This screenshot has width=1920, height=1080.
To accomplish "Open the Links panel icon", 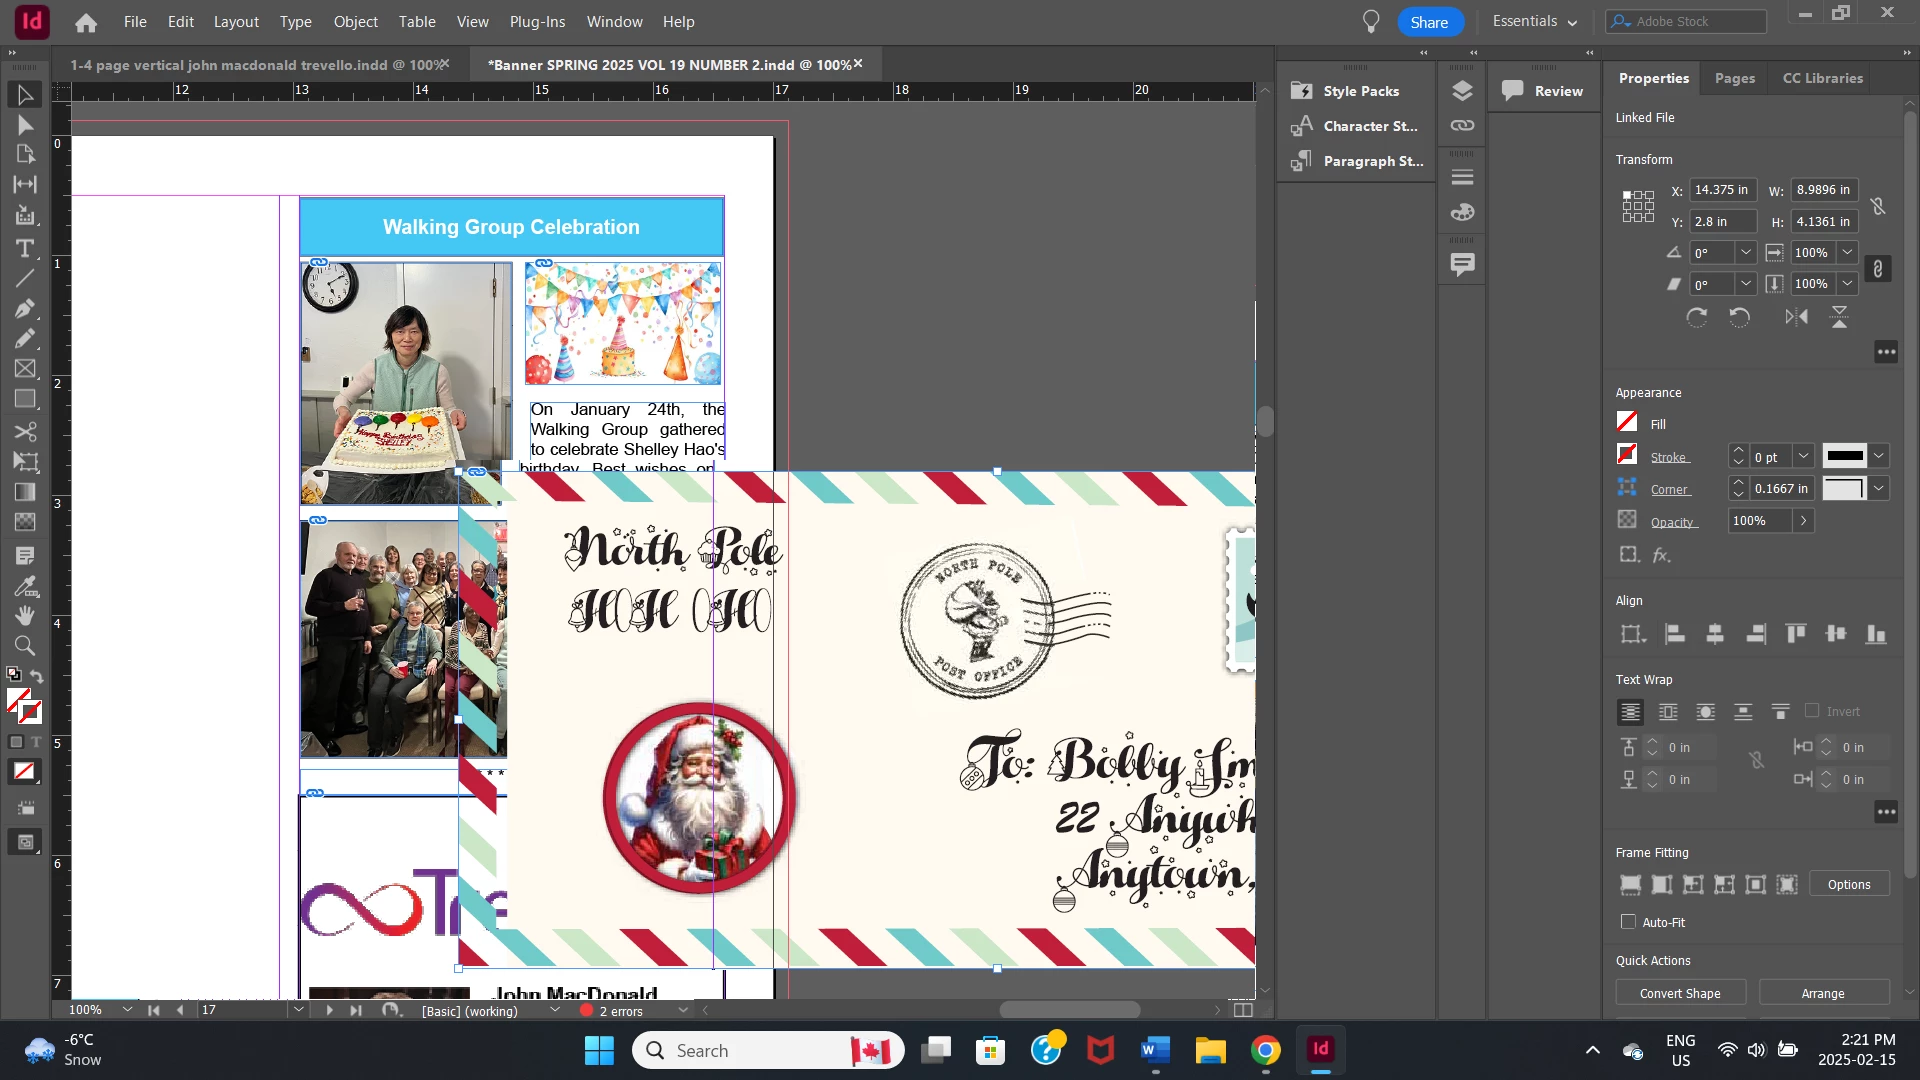I will point(1462,126).
